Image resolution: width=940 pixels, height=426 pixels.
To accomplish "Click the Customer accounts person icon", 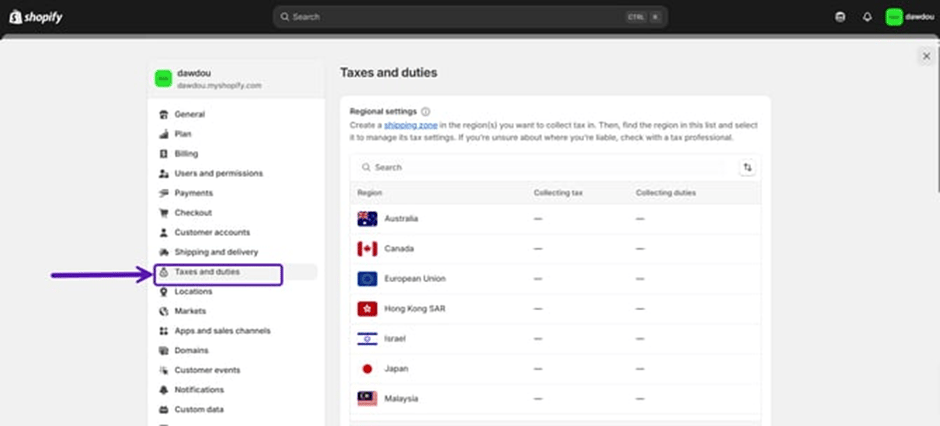I will tap(164, 232).
